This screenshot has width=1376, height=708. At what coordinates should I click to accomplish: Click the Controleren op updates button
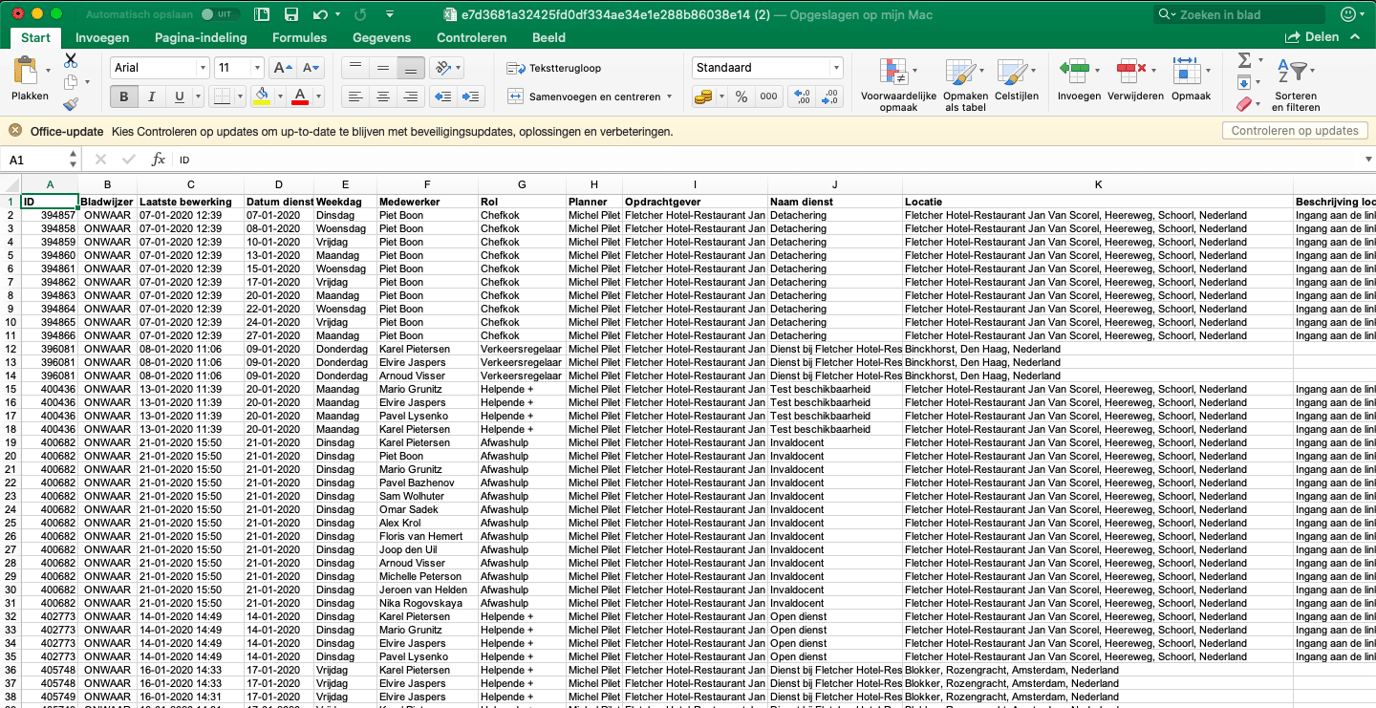click(1294, 131)
